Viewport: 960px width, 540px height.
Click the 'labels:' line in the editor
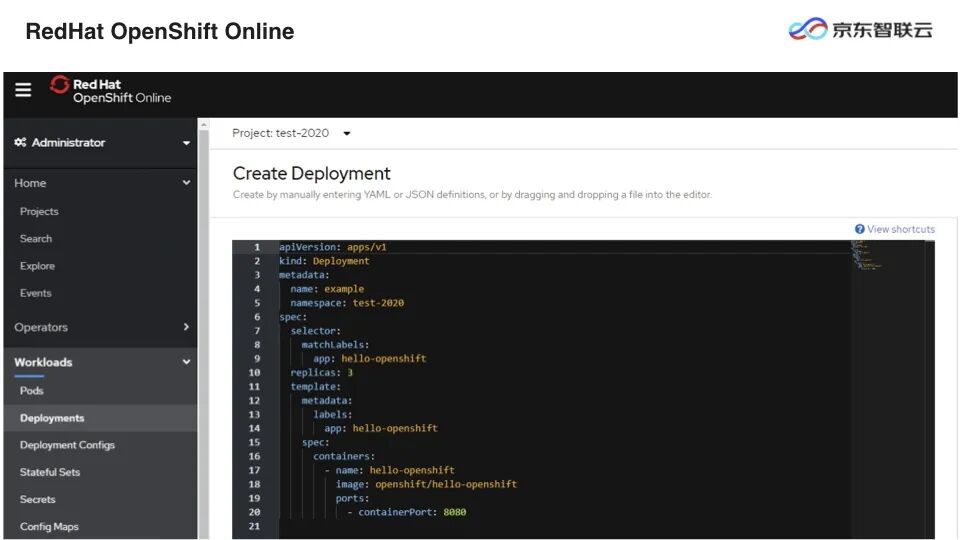(332, 414)
